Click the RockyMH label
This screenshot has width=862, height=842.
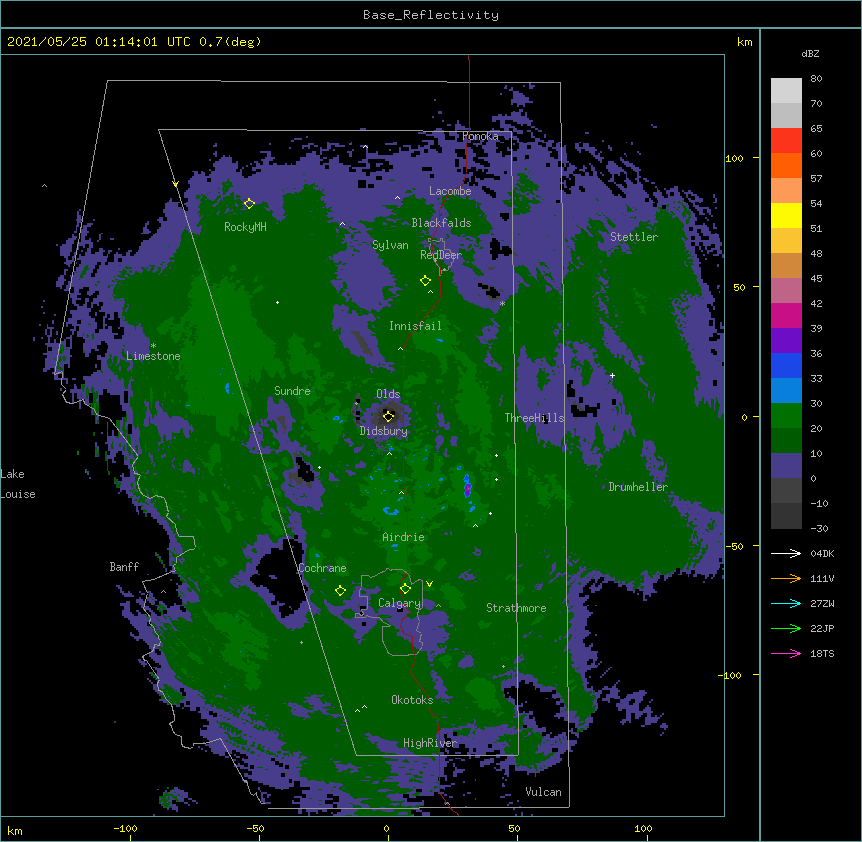tap(245, 227)
